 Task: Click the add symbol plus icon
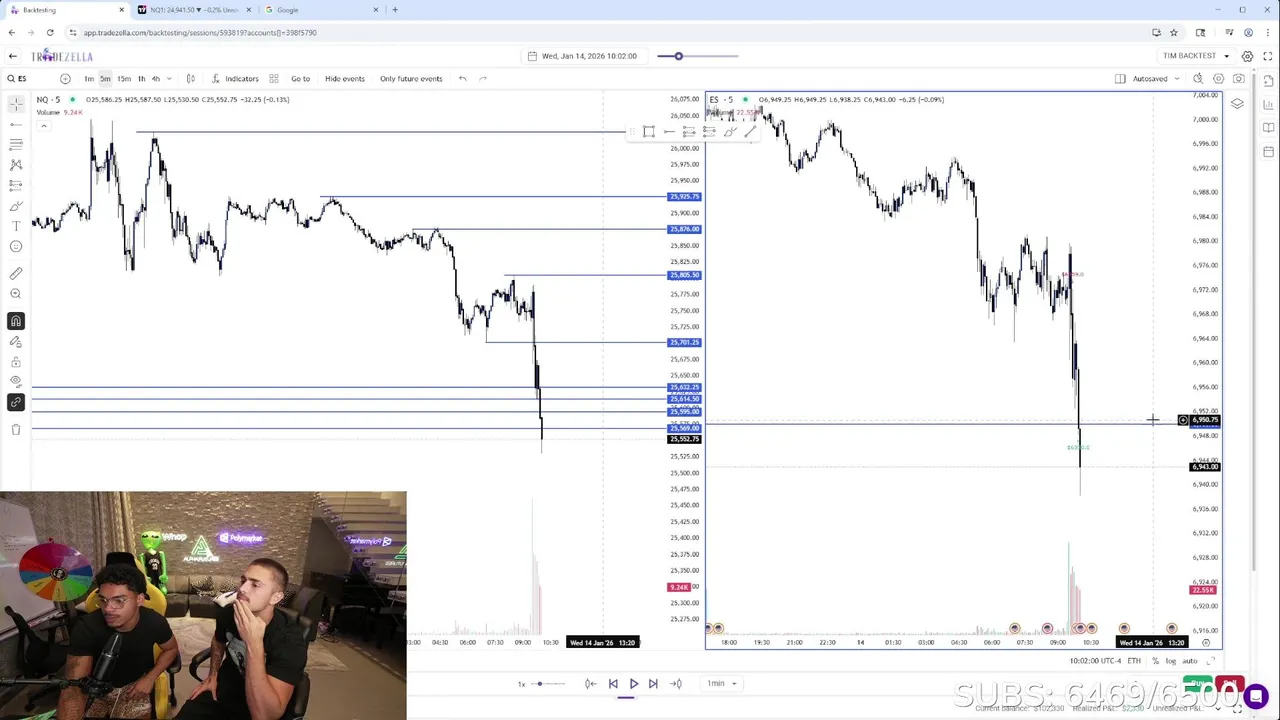click(x=65, y=79)
